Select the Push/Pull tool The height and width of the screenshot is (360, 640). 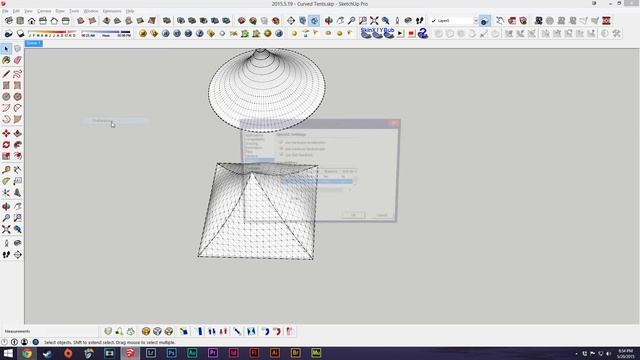pos(18,133)
